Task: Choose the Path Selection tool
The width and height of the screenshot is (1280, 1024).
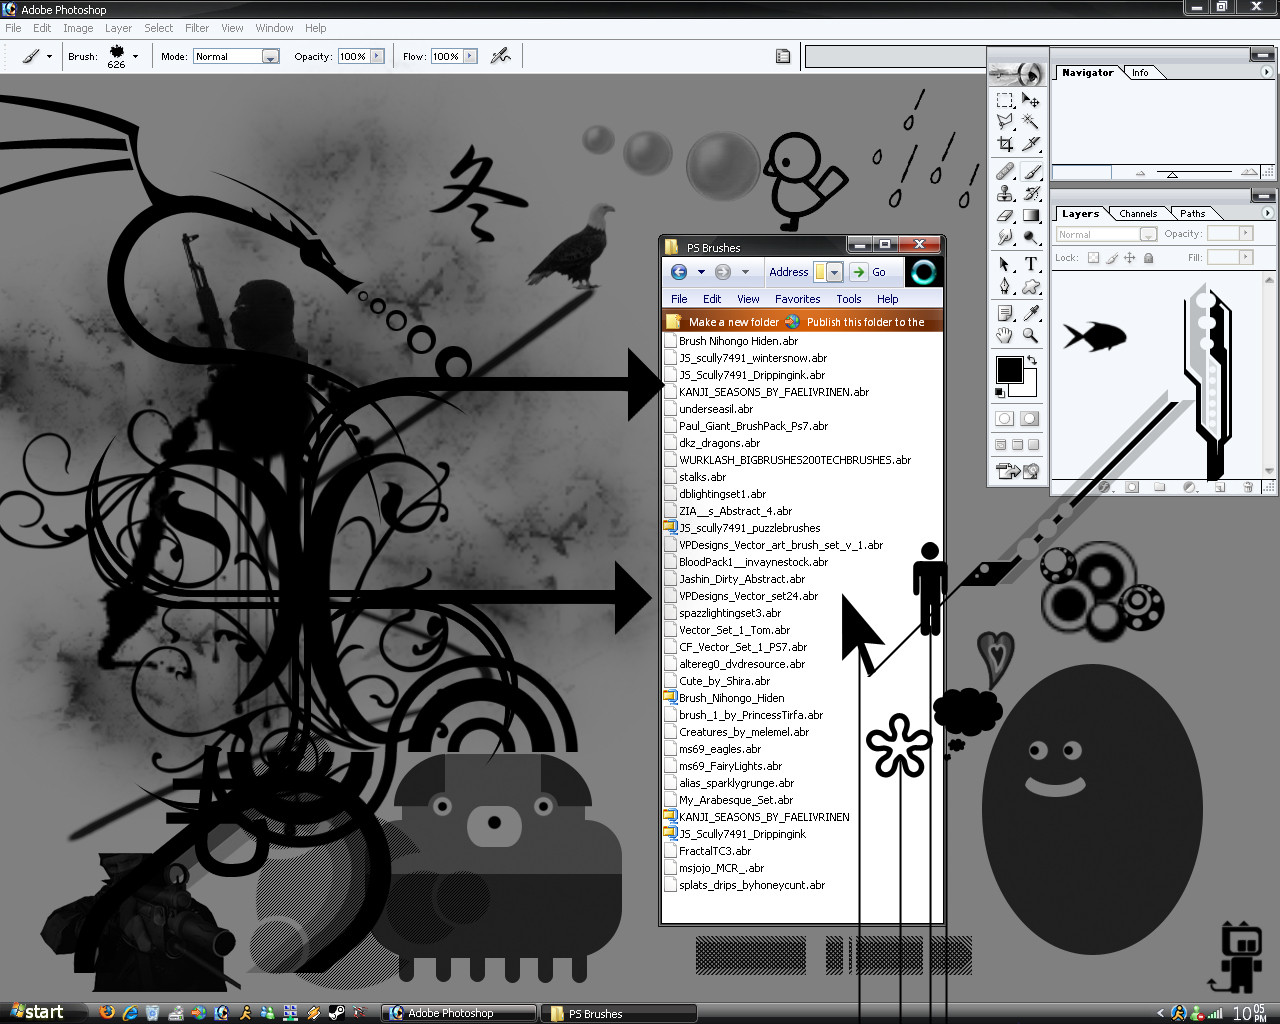Action: pos(1005,264)
